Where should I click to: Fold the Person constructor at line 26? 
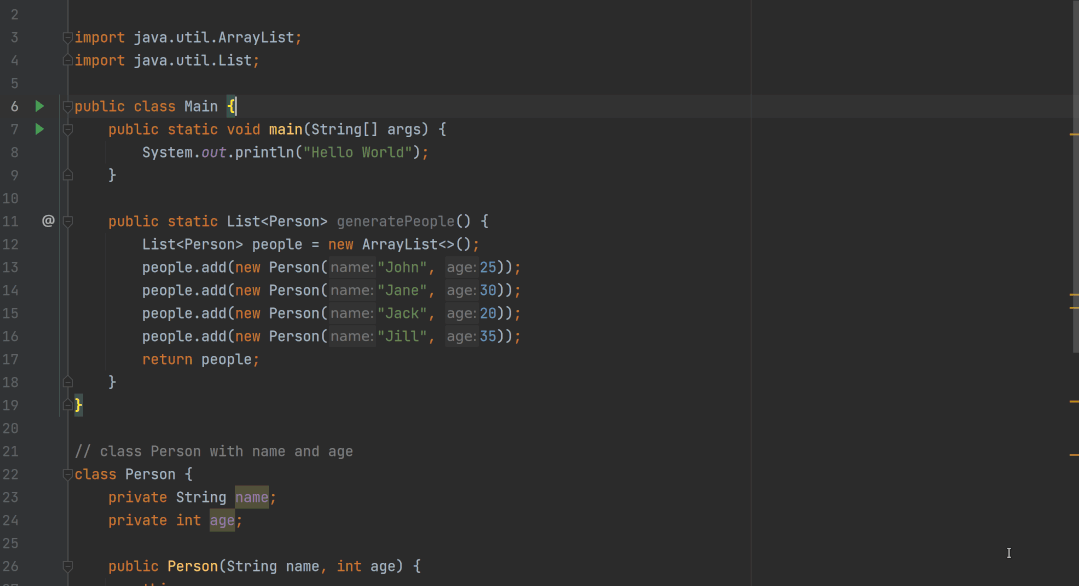67,567
